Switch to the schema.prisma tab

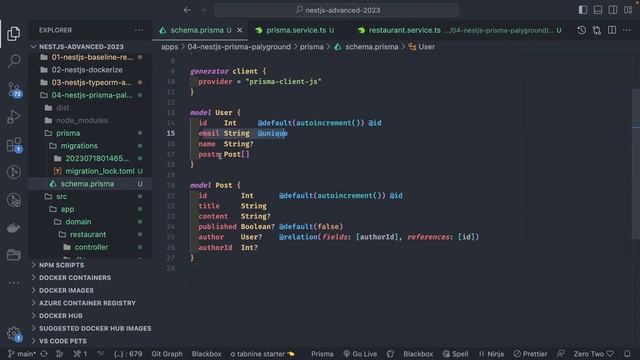tap(200, 30)
